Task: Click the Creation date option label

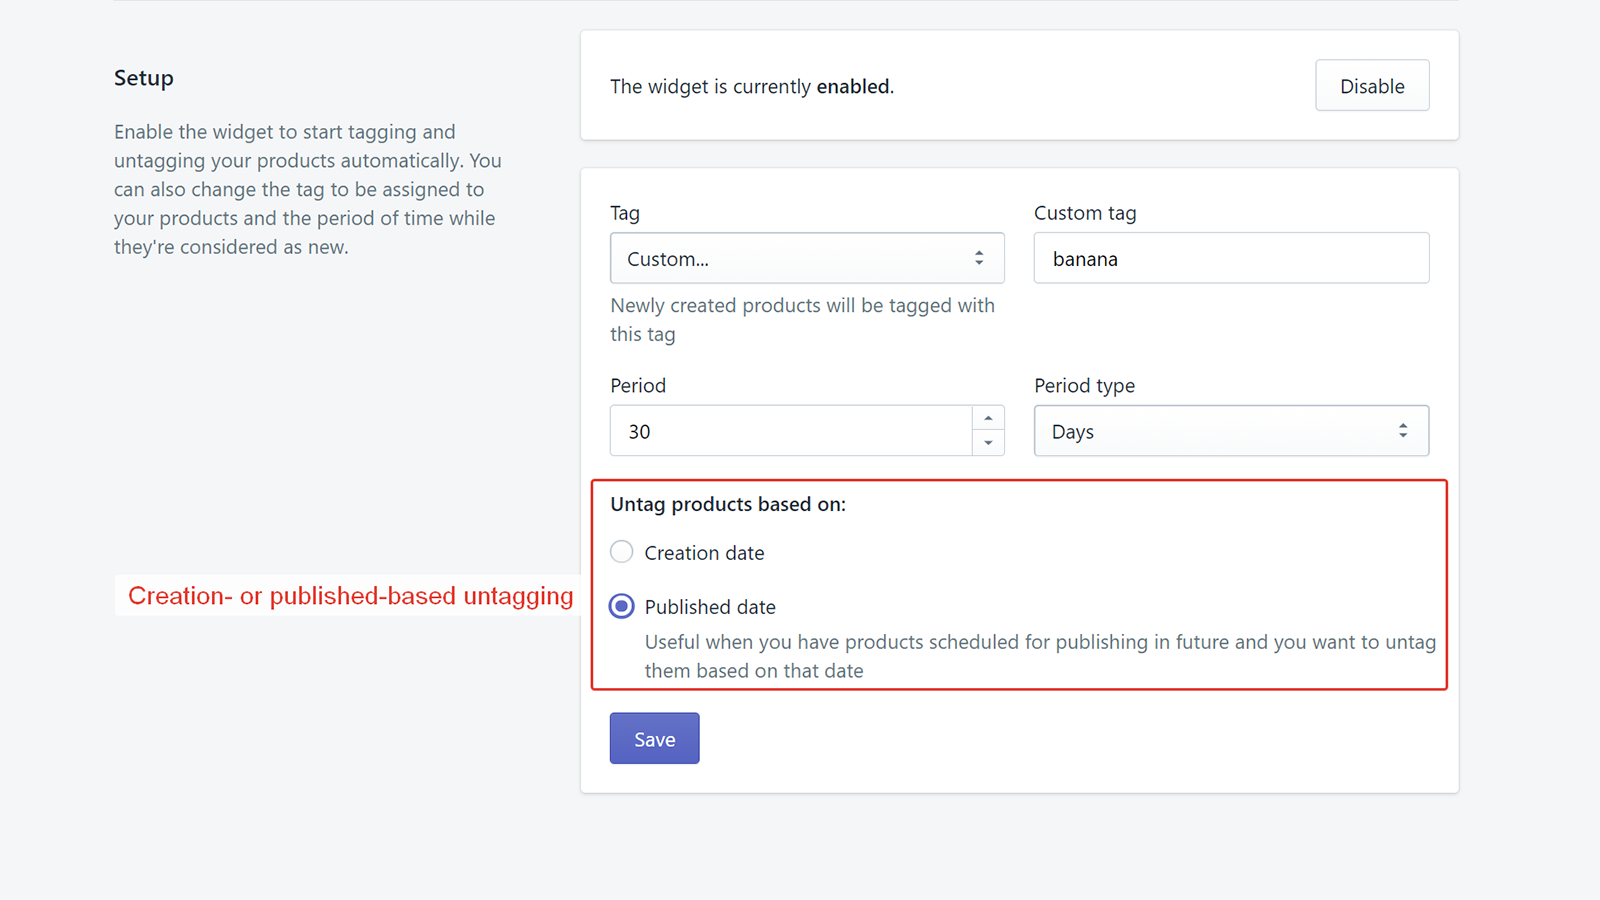Action: tap(703, 551)
